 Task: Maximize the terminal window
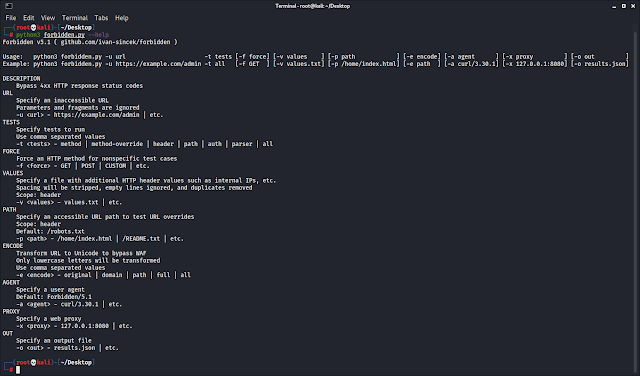(624, 6)
